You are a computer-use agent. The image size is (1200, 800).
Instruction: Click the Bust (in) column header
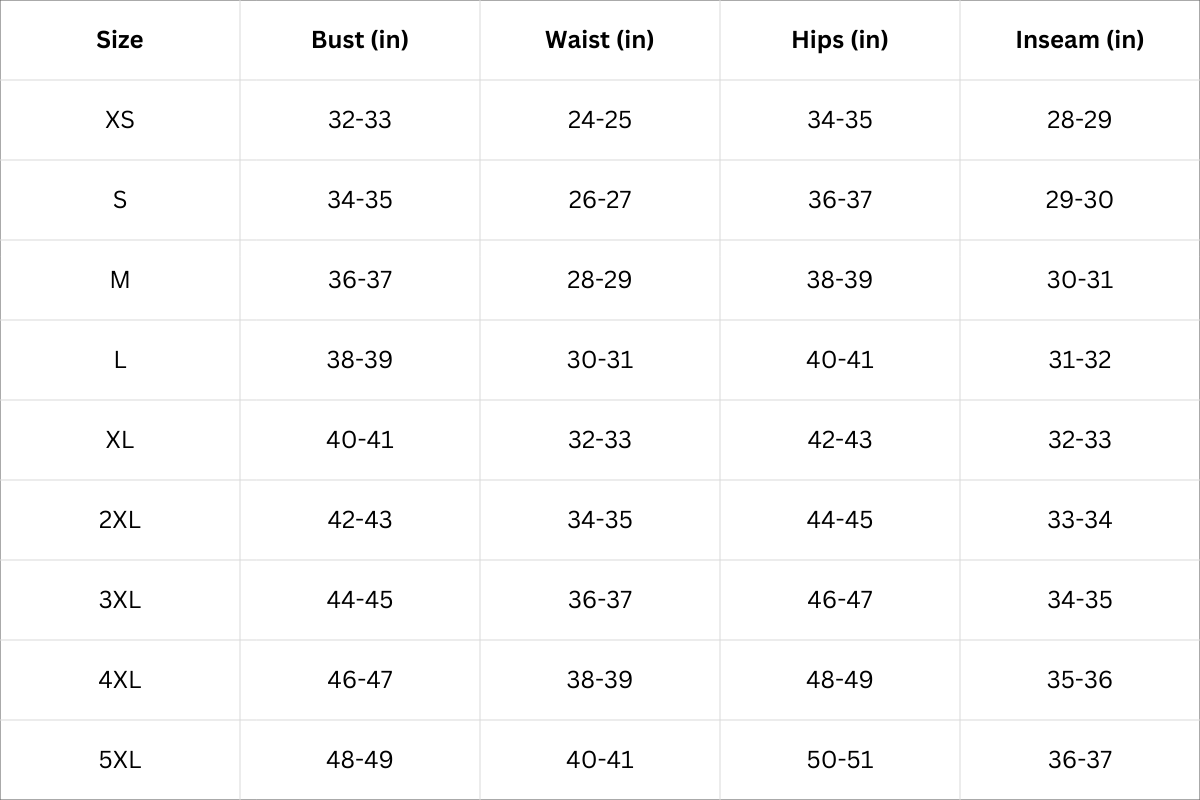pyautogui.click(x=360, y=40)
